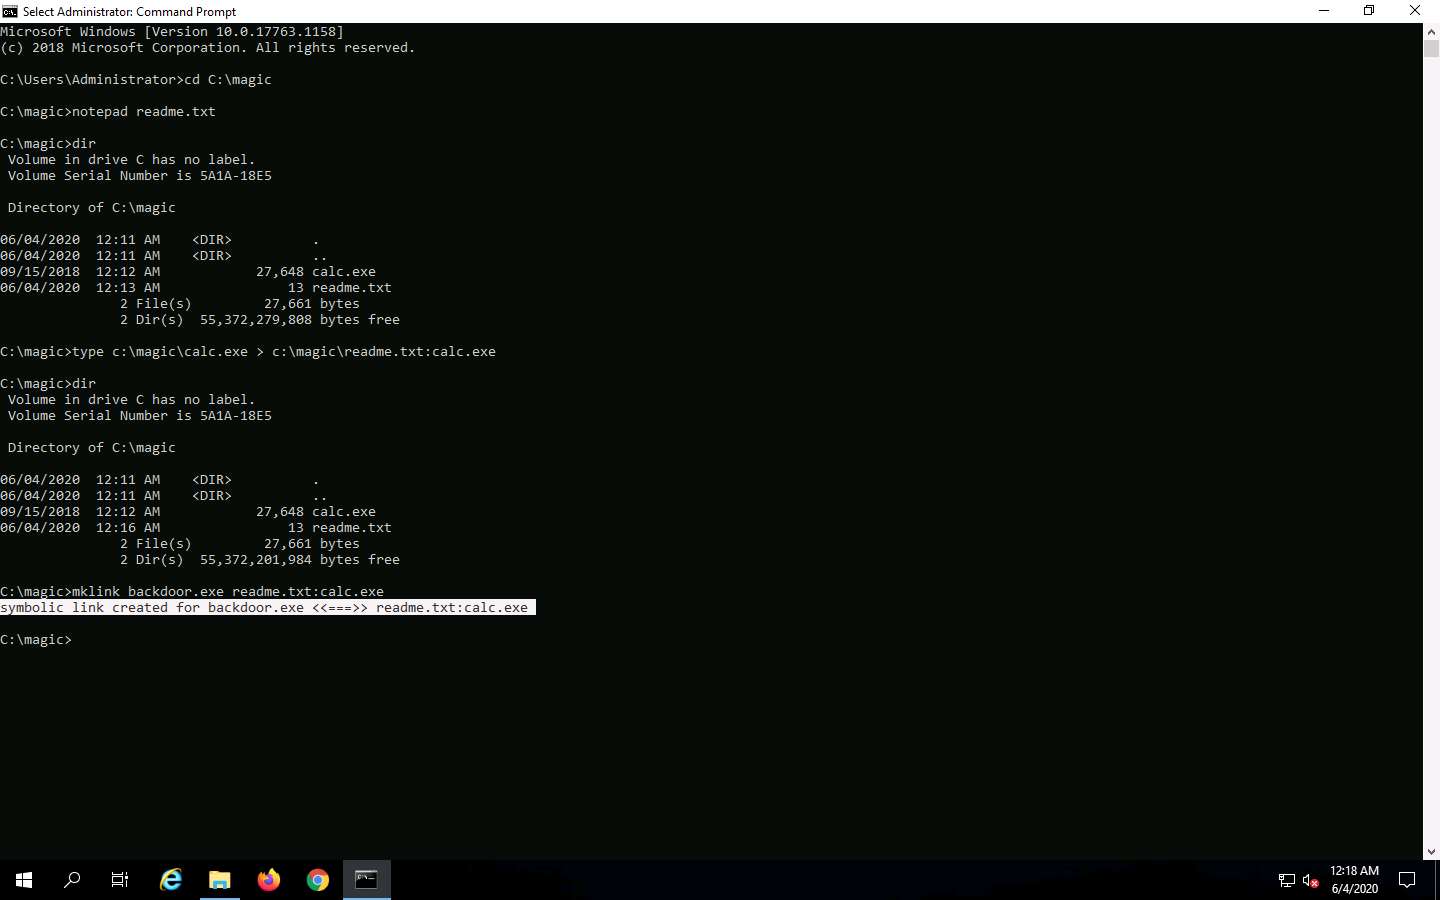Screen dimensions: 1440x900
Task: Launch Google Chrome from taskbar
Action: [318, 880]
